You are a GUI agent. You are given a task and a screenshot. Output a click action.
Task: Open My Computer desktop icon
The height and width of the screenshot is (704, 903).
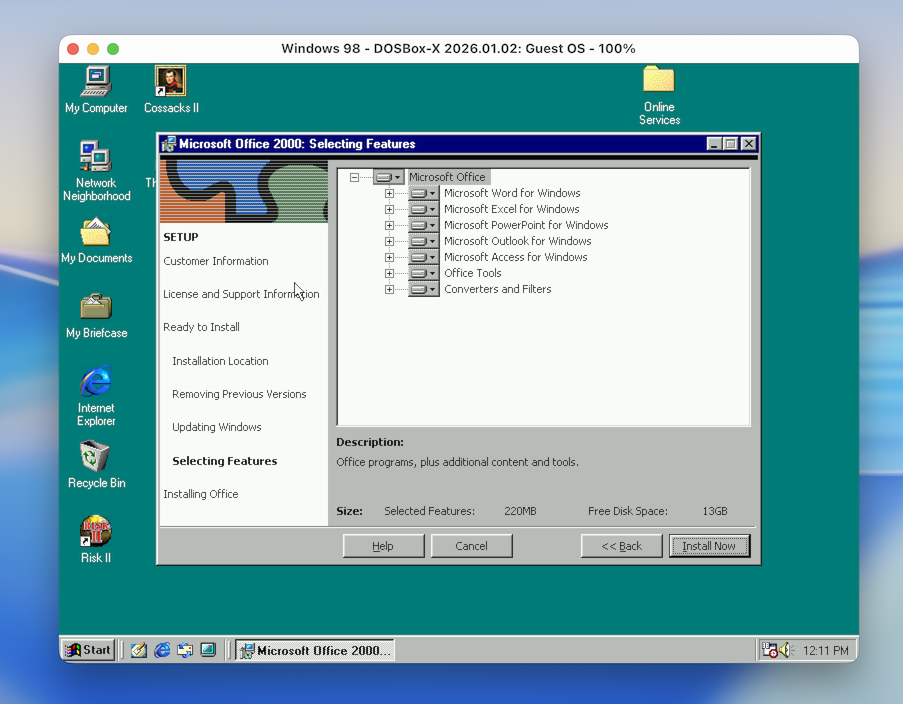pos(96,90)
